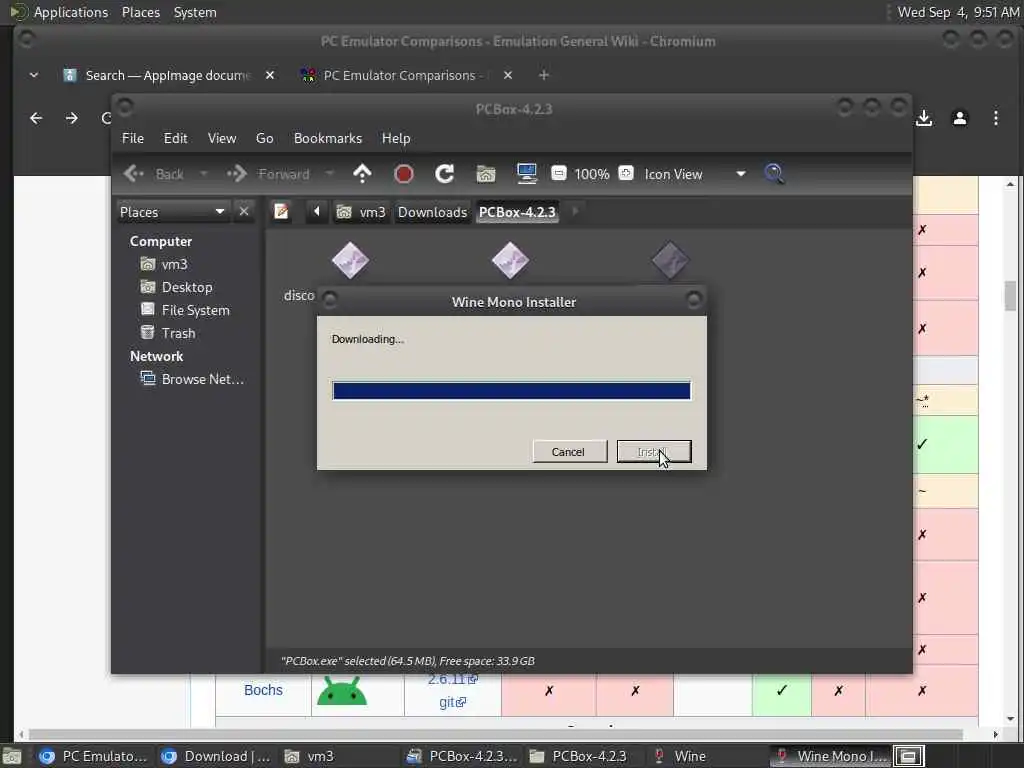Zoom in with the plus icon
1024x768 pixels.
click(626, 173)
